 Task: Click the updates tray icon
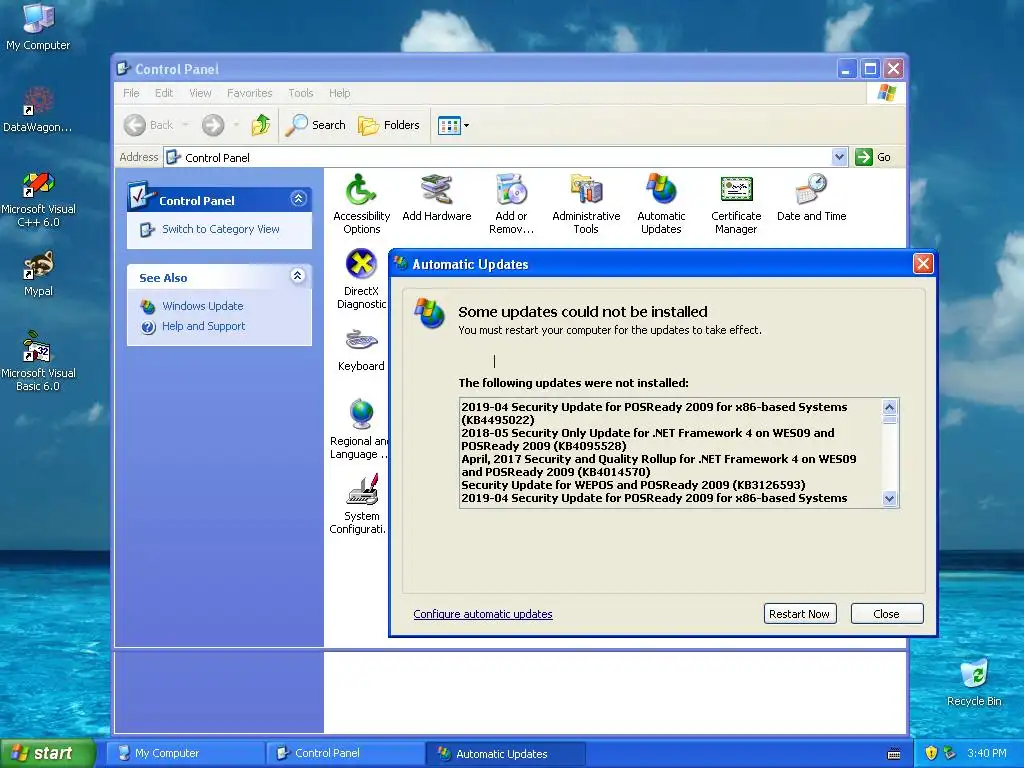949,754
